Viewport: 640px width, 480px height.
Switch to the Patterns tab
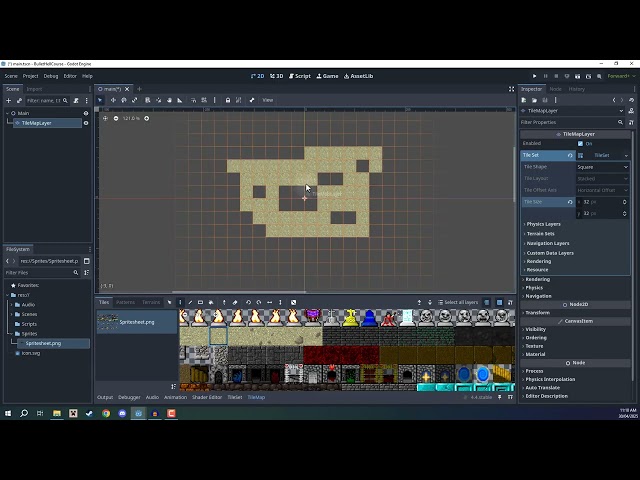pos(125,302)
